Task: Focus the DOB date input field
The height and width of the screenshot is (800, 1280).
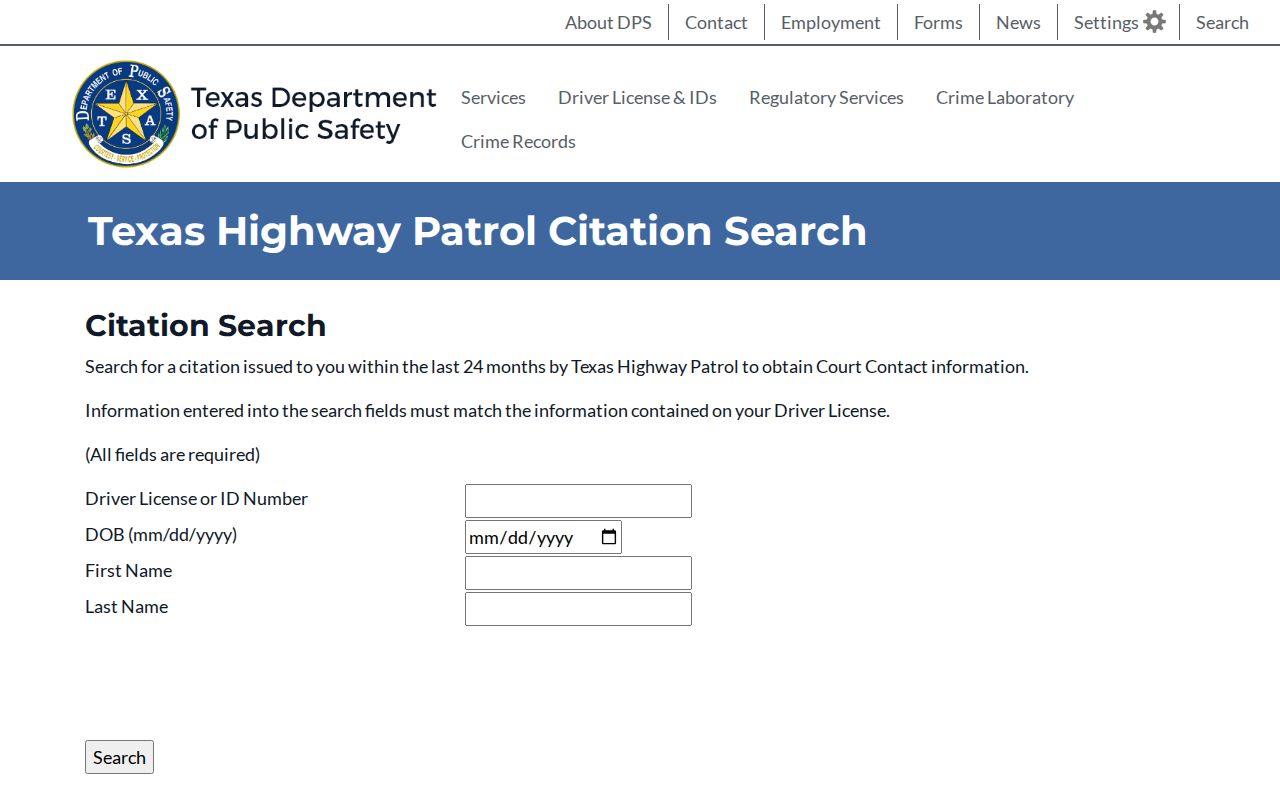Action: point(543,537)
